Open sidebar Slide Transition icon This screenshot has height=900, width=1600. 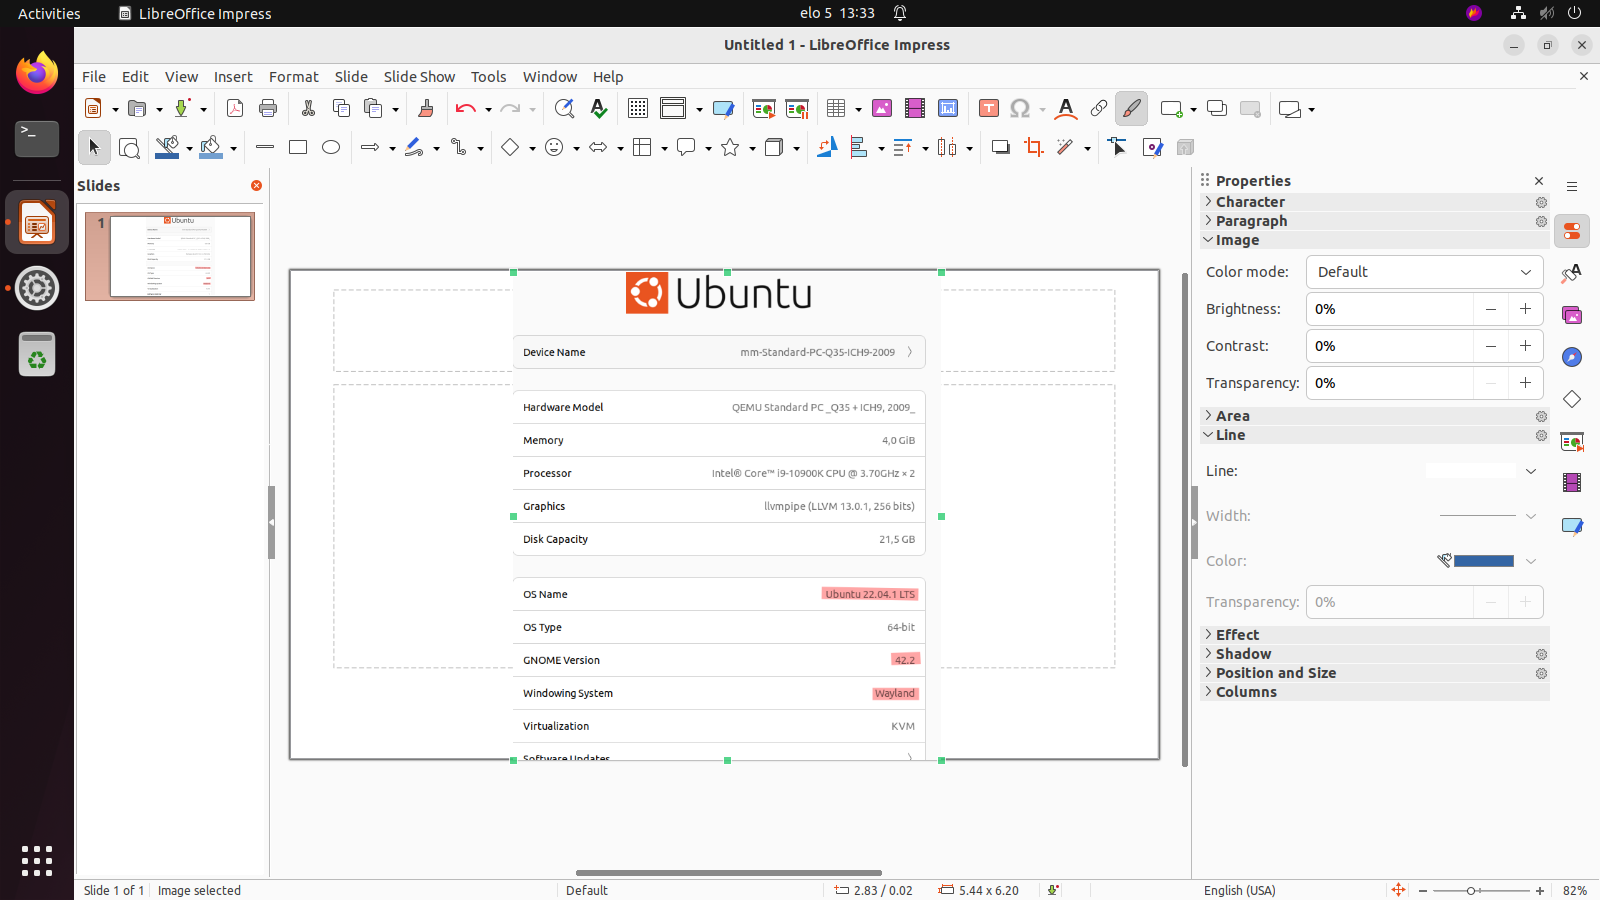(1572, 441)
